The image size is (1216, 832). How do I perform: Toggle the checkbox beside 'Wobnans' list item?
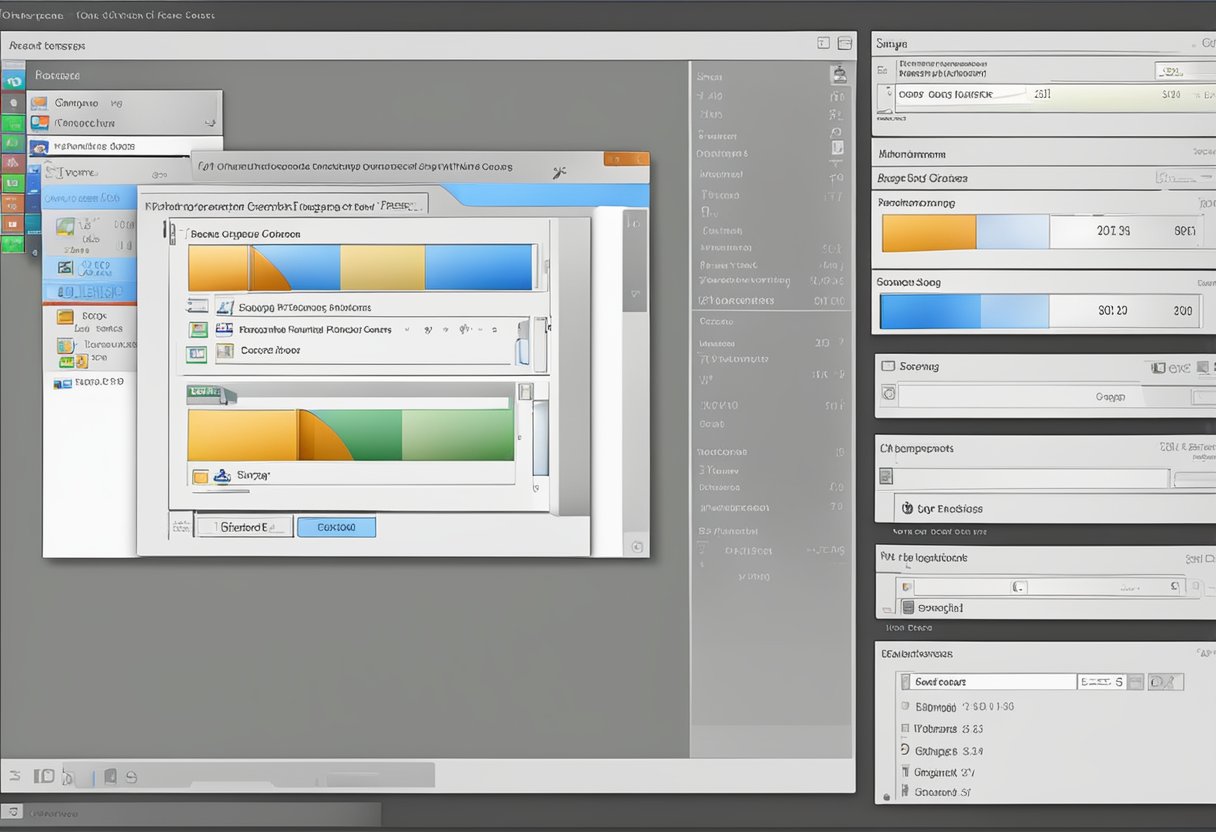coord(905,729)
